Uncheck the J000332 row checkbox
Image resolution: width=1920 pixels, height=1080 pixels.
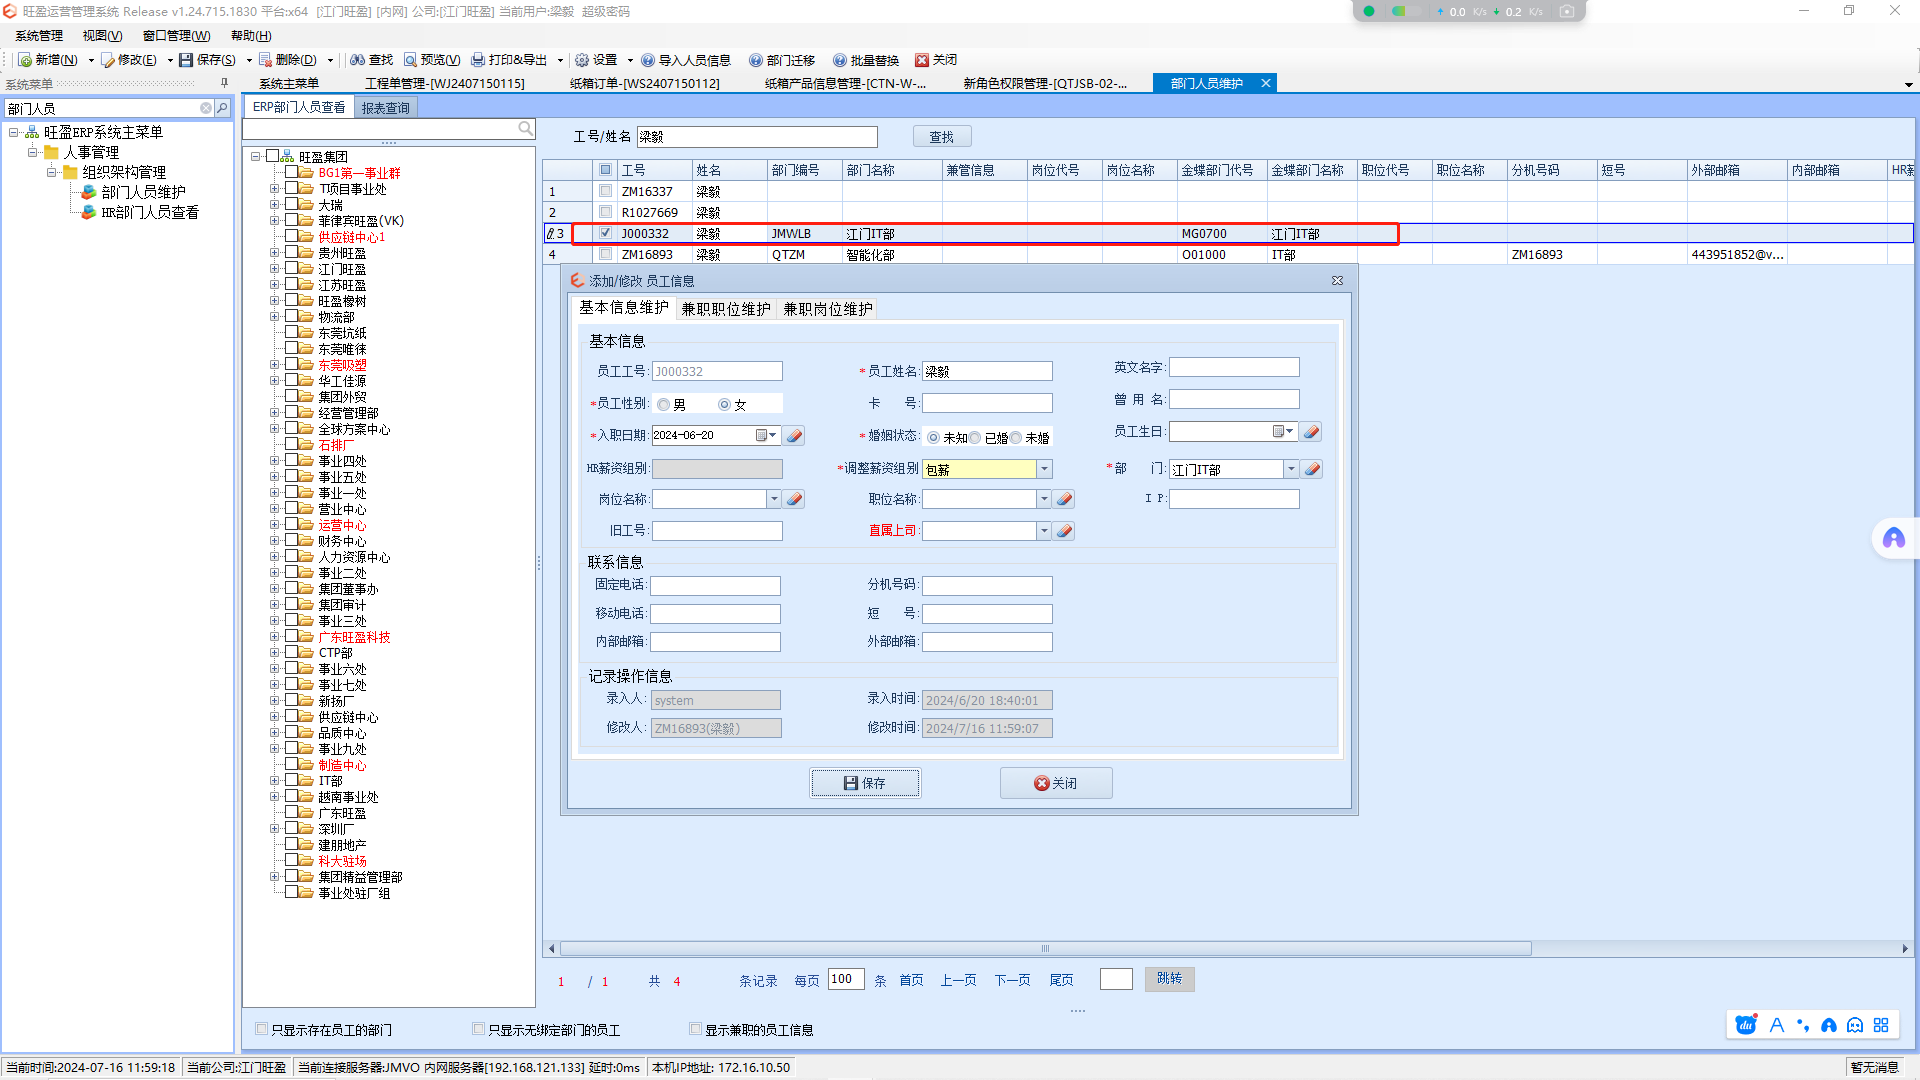[605, 233]
